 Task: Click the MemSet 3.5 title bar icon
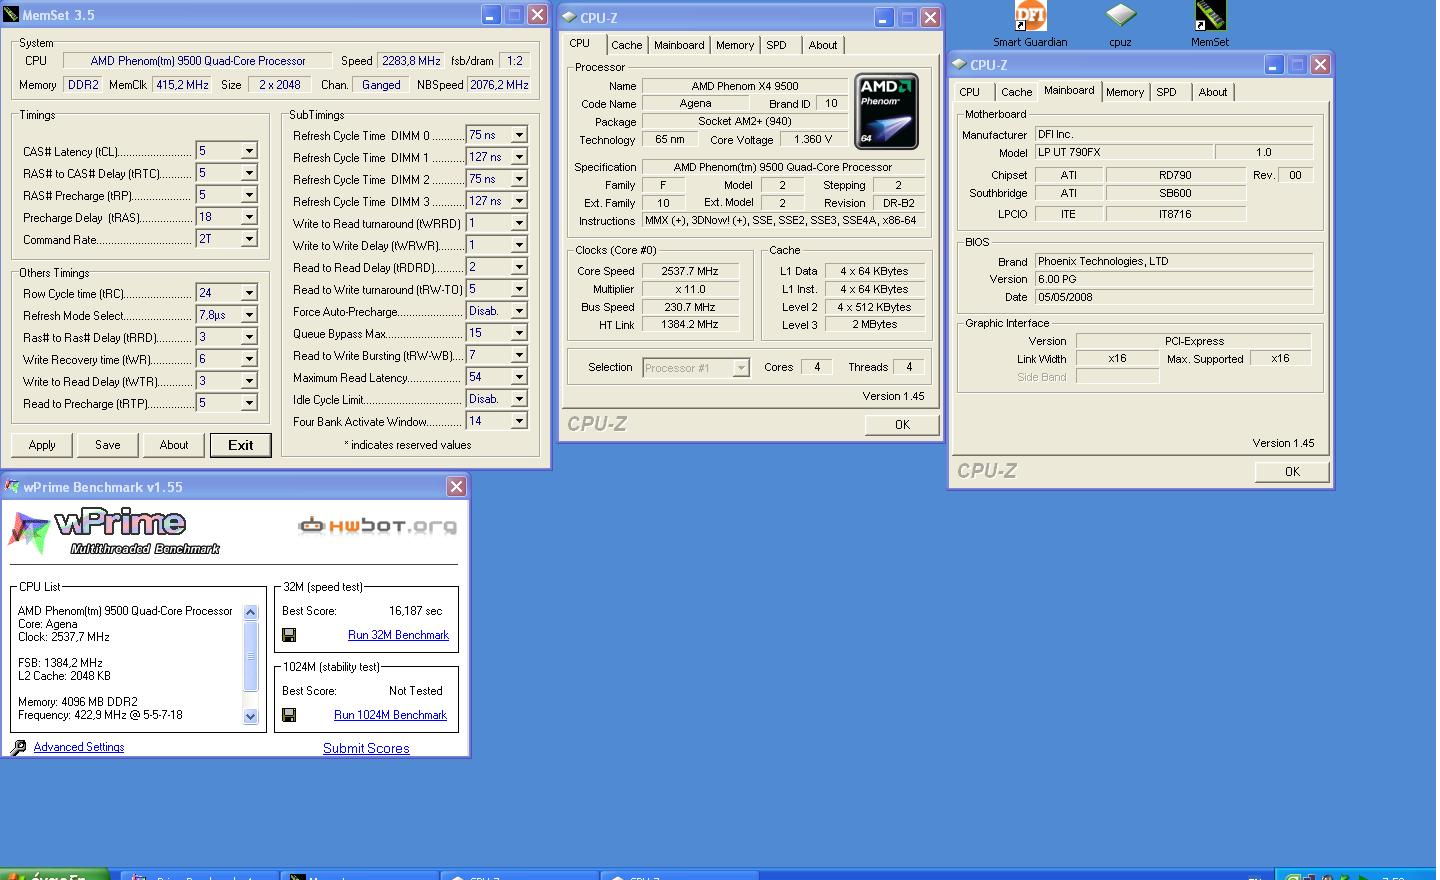coord(12,15)
